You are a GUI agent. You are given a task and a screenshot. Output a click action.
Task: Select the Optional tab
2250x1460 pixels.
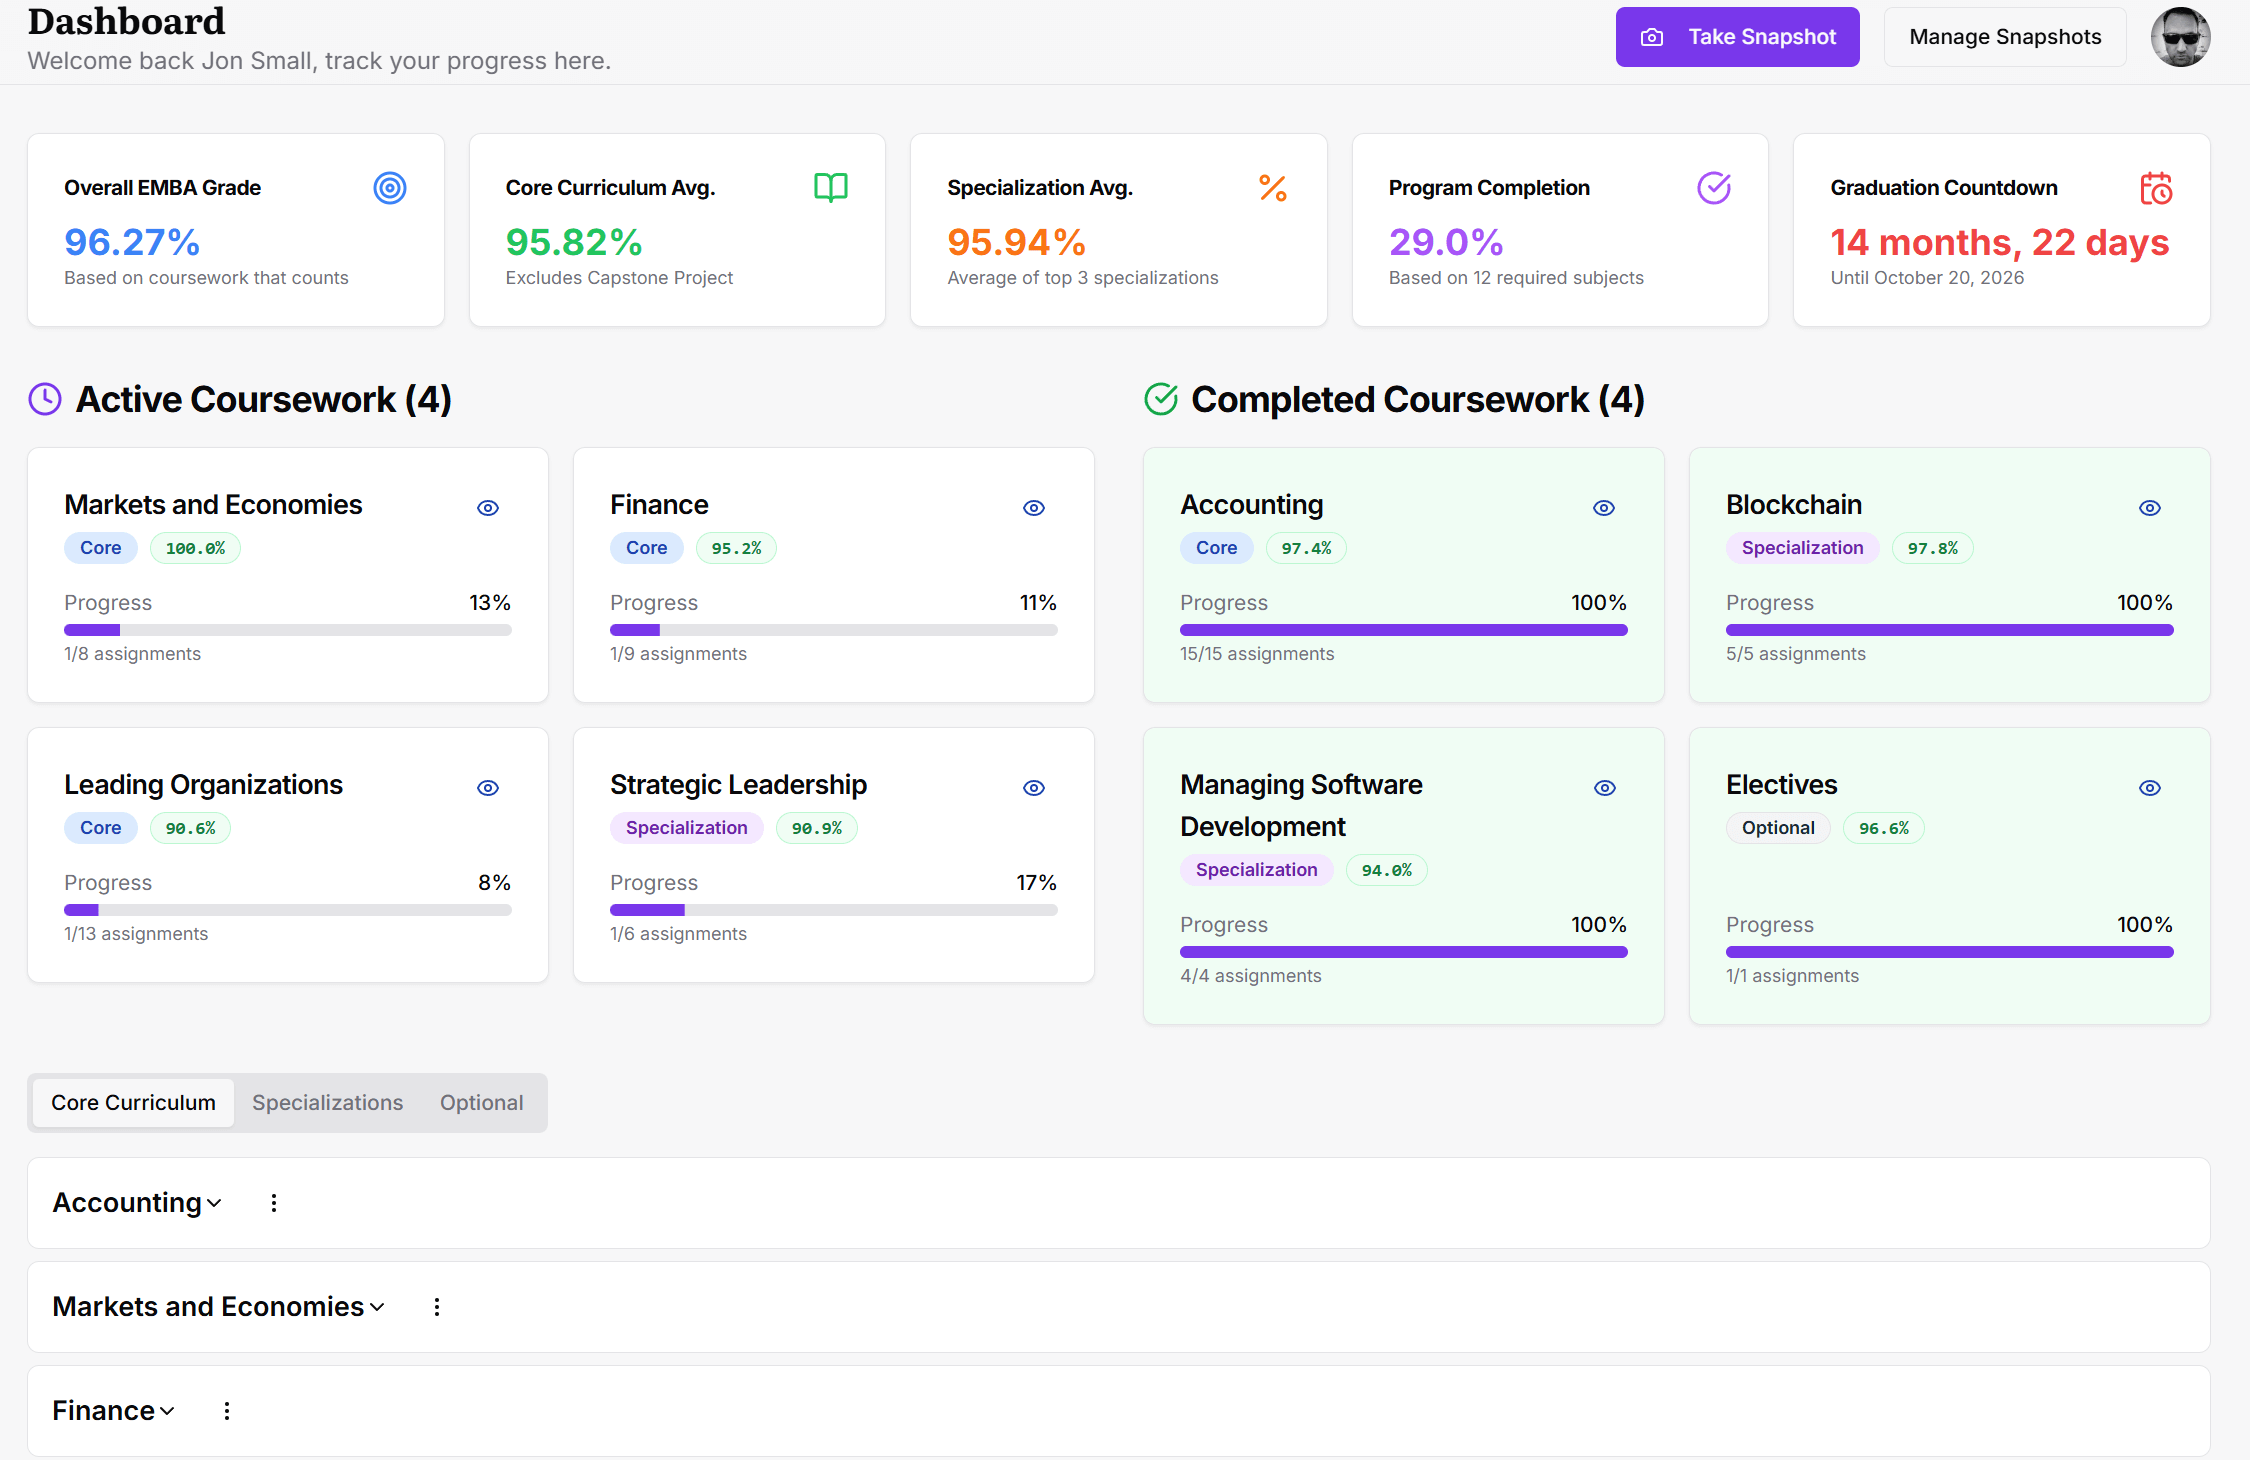click(481, 1102)
